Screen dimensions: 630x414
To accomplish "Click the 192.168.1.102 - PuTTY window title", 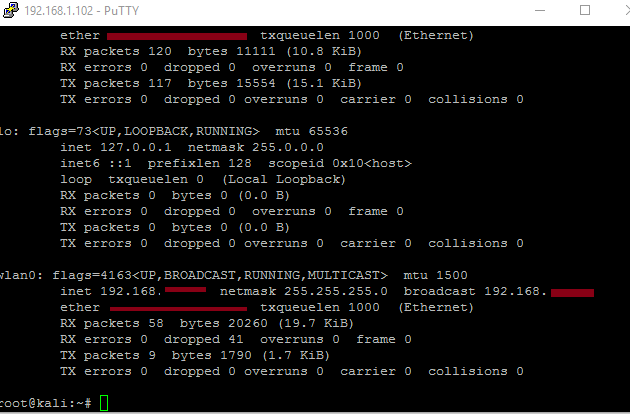I will click(x=75, y=11).
